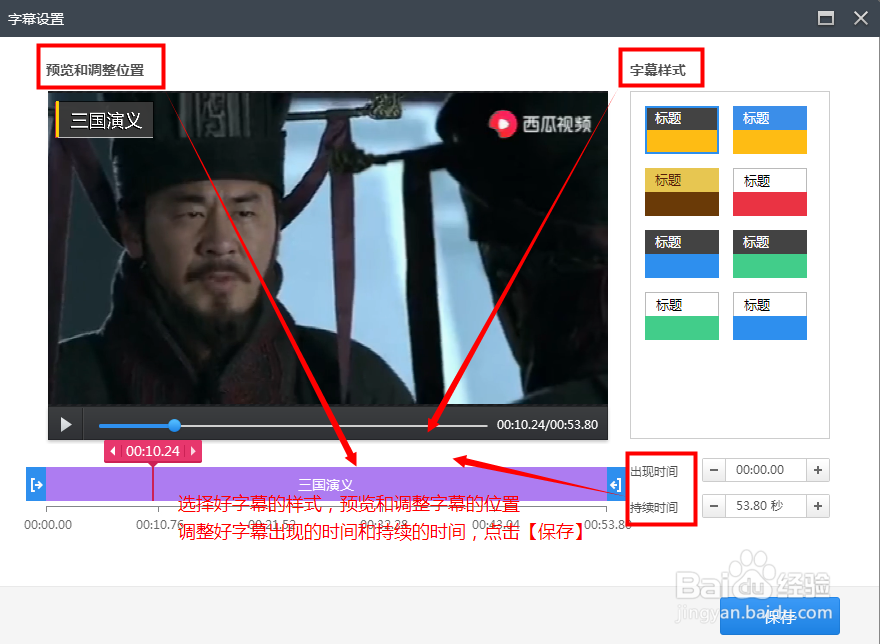880x644 pixels.
Task: Click the subtitle start bracket handle
Action: (36, 484)
